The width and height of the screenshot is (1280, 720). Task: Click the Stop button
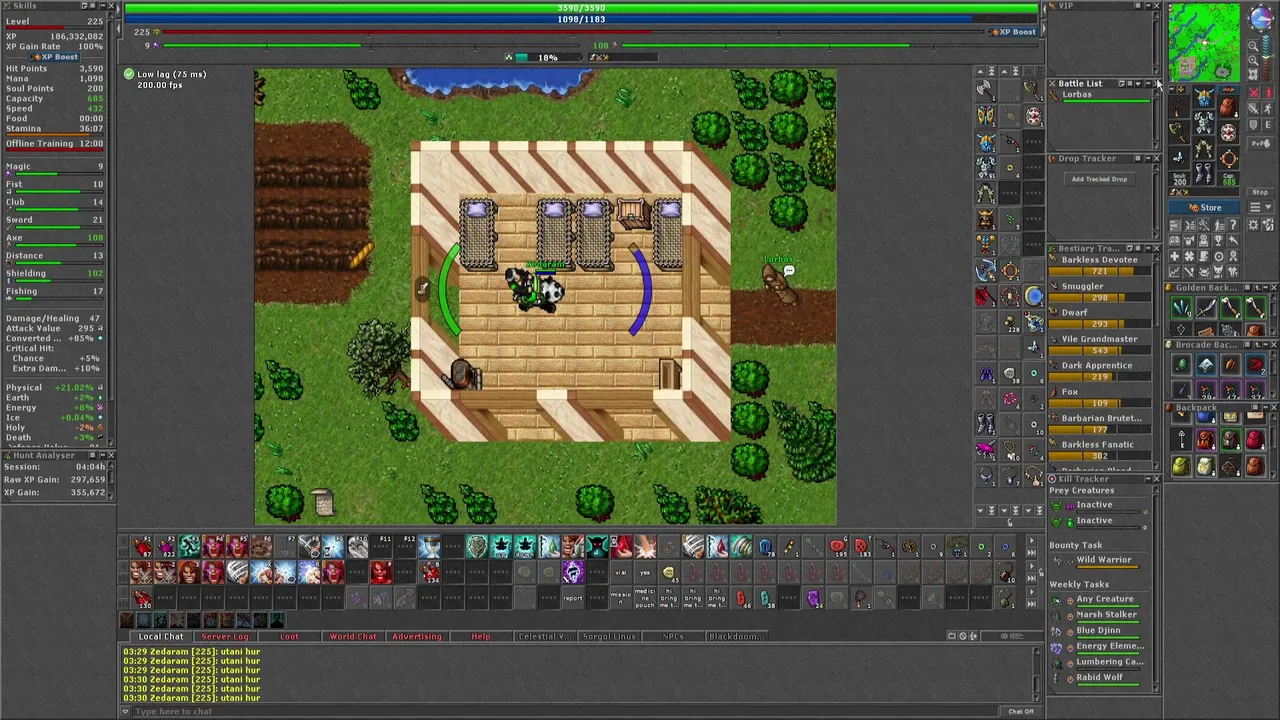pos(1260,192)
